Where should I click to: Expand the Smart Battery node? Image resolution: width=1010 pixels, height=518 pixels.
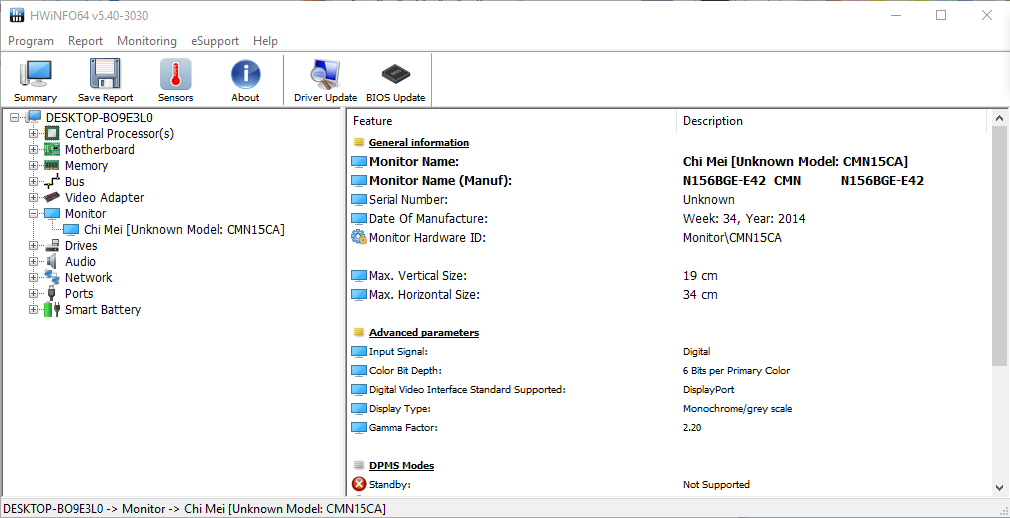pyautogui.click(x=34, y=310)
